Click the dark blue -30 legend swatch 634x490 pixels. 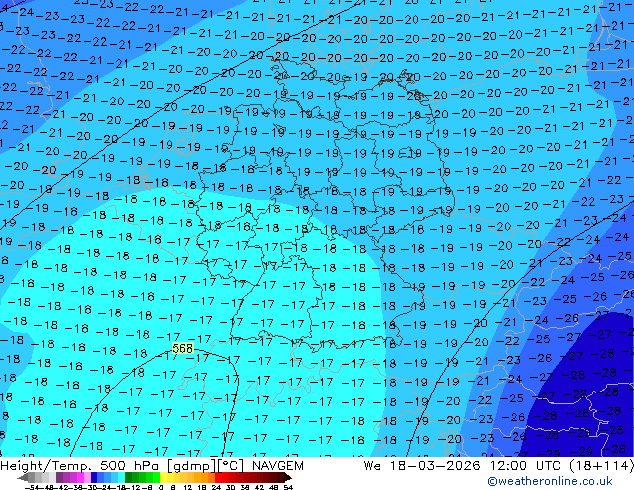pos(94,478)
